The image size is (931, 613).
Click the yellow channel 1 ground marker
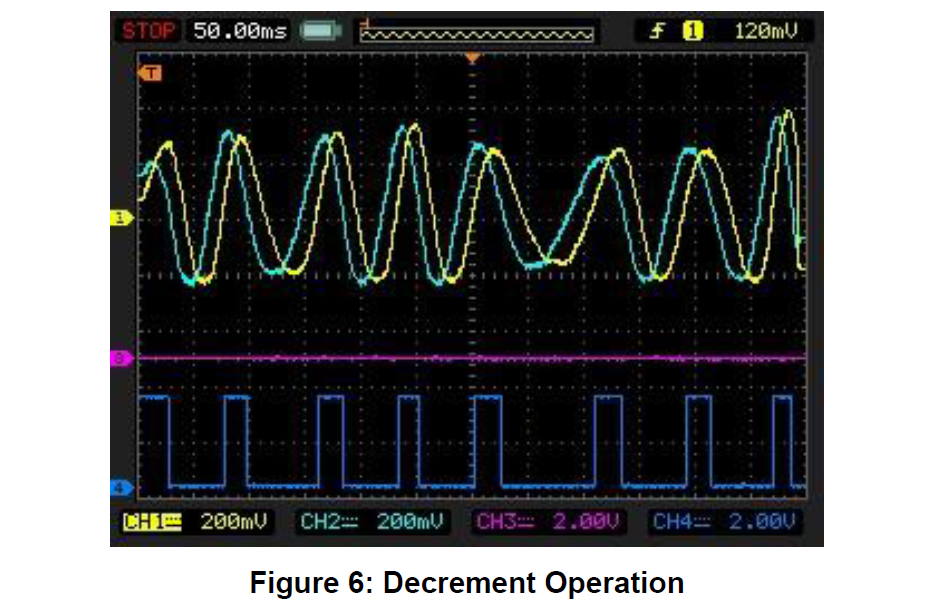(121, 217)
